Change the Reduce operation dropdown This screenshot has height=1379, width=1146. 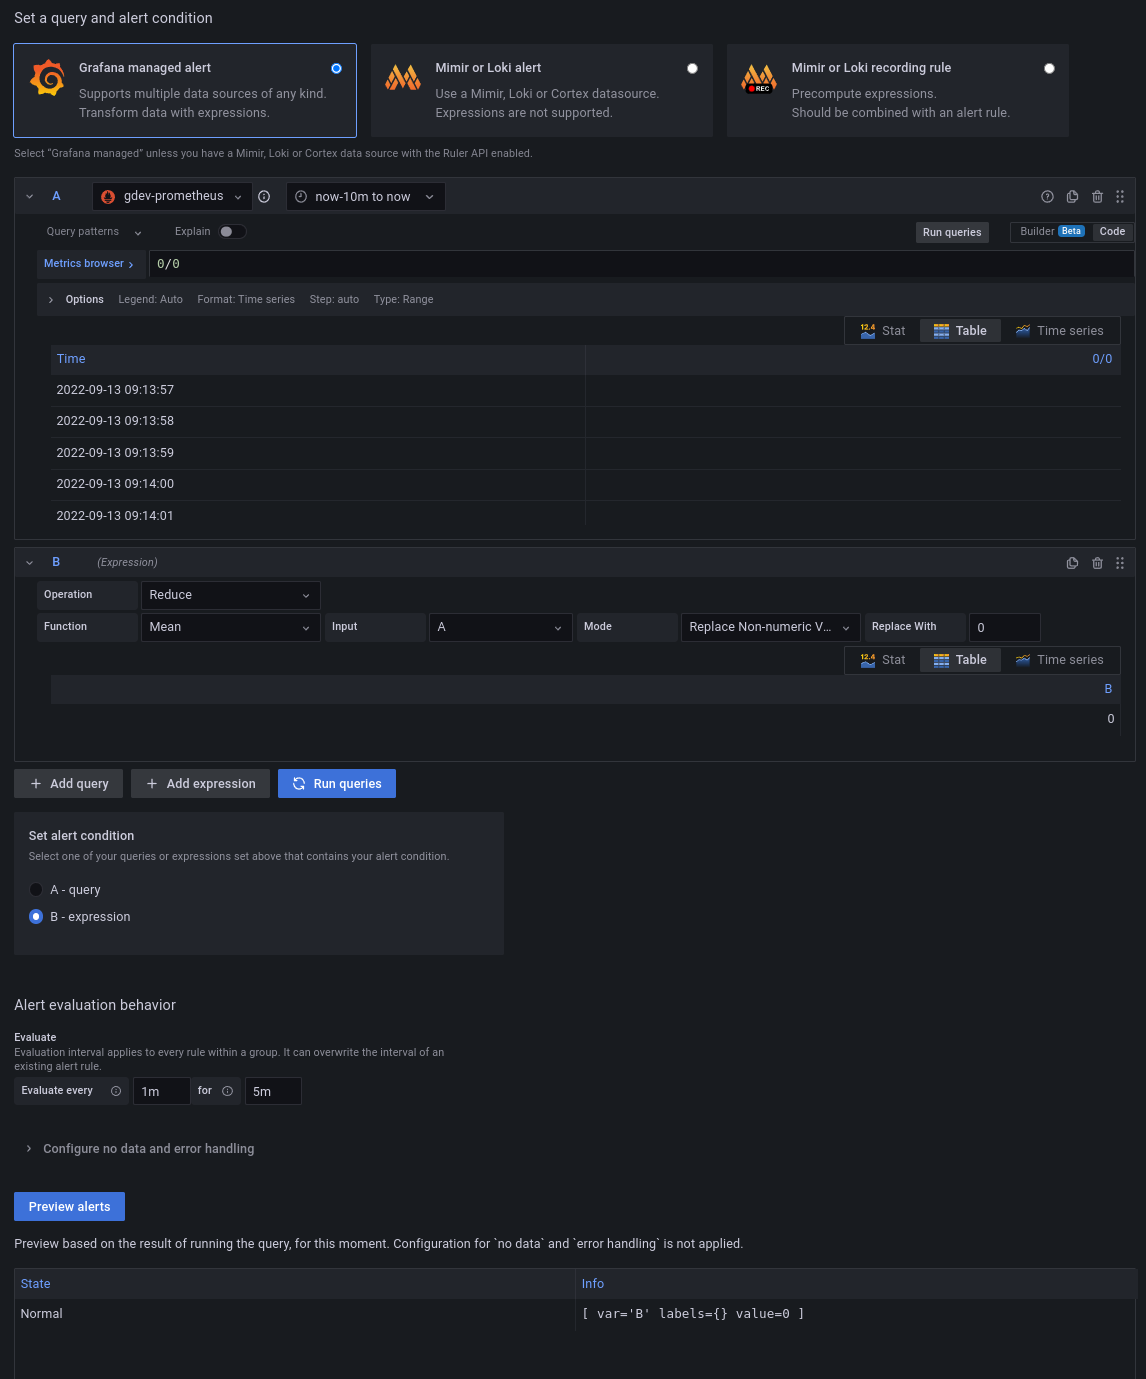coord(230,595)
